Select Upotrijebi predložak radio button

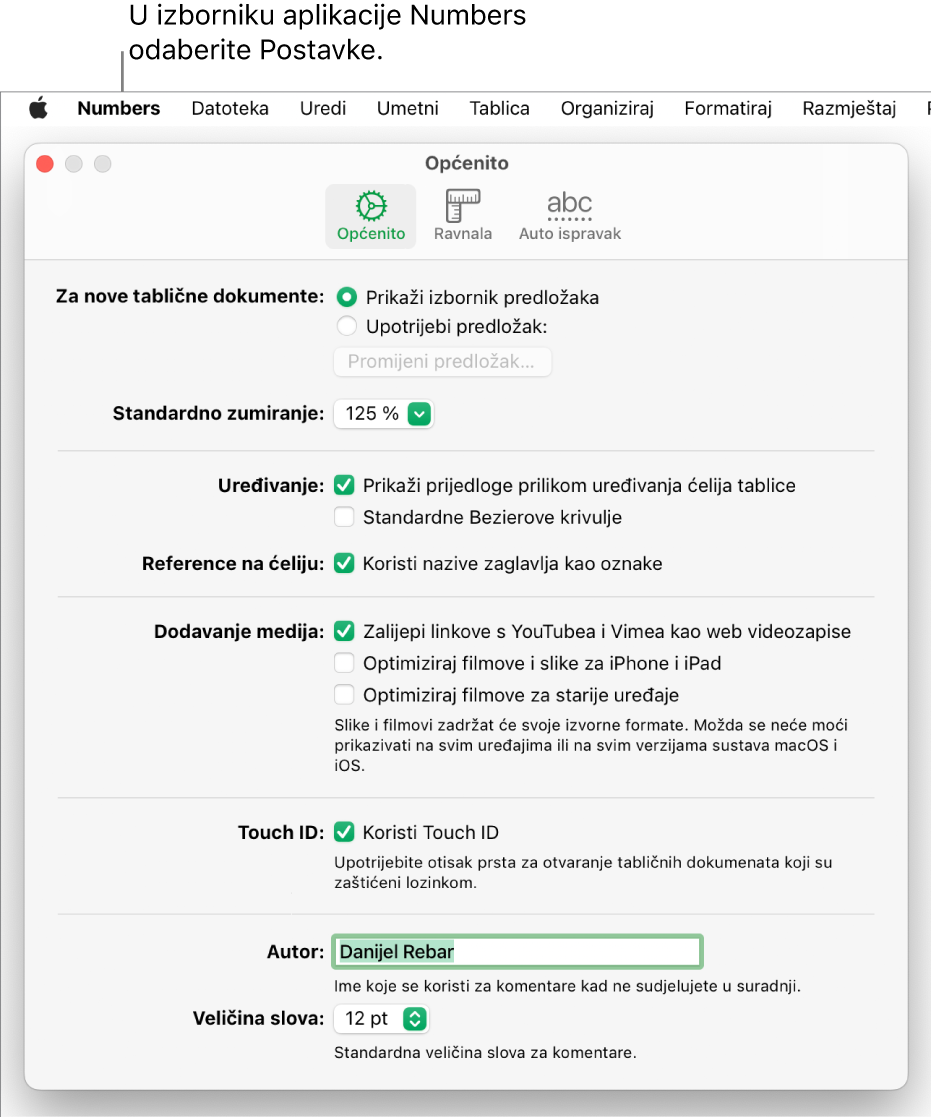[347, 326]
